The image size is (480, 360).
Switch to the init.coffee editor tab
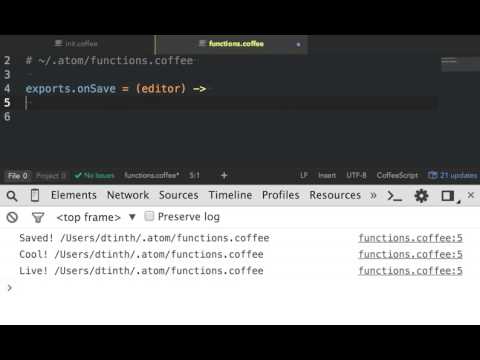(77, 44)
